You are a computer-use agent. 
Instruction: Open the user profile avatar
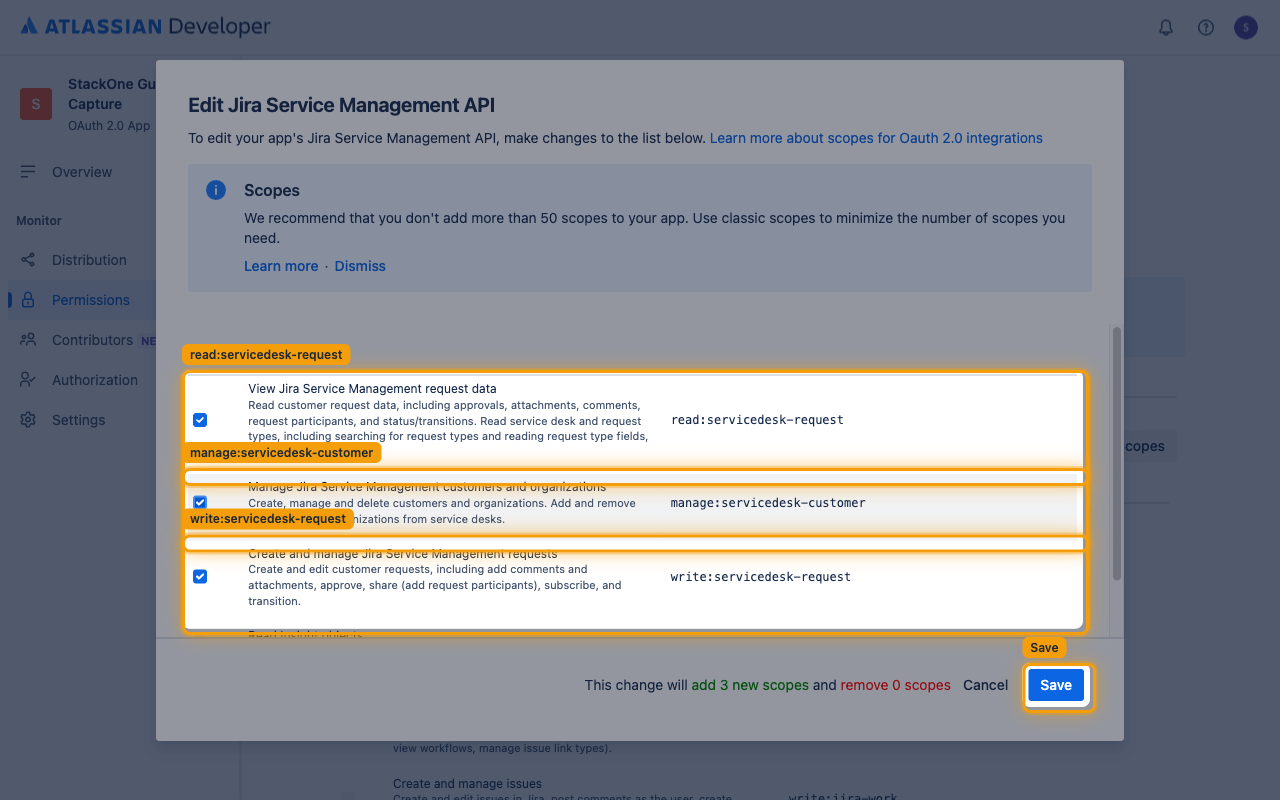point(1245,28)
